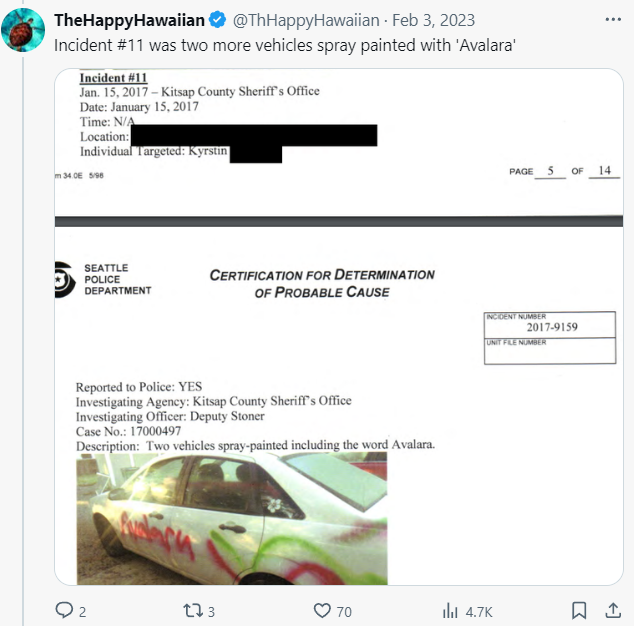Open the three-dot more options menu
The width and height of the screenshot is (634, 626).
[613, 19]
